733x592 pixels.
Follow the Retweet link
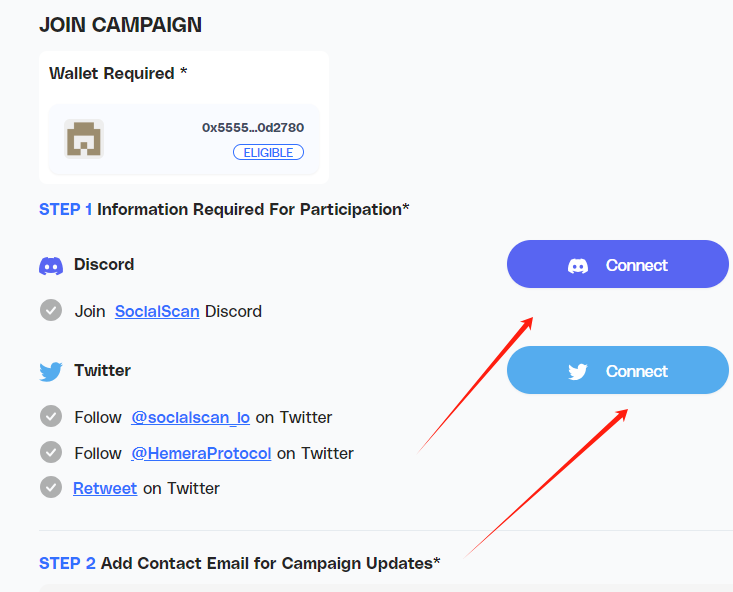(x=105, y=488)
